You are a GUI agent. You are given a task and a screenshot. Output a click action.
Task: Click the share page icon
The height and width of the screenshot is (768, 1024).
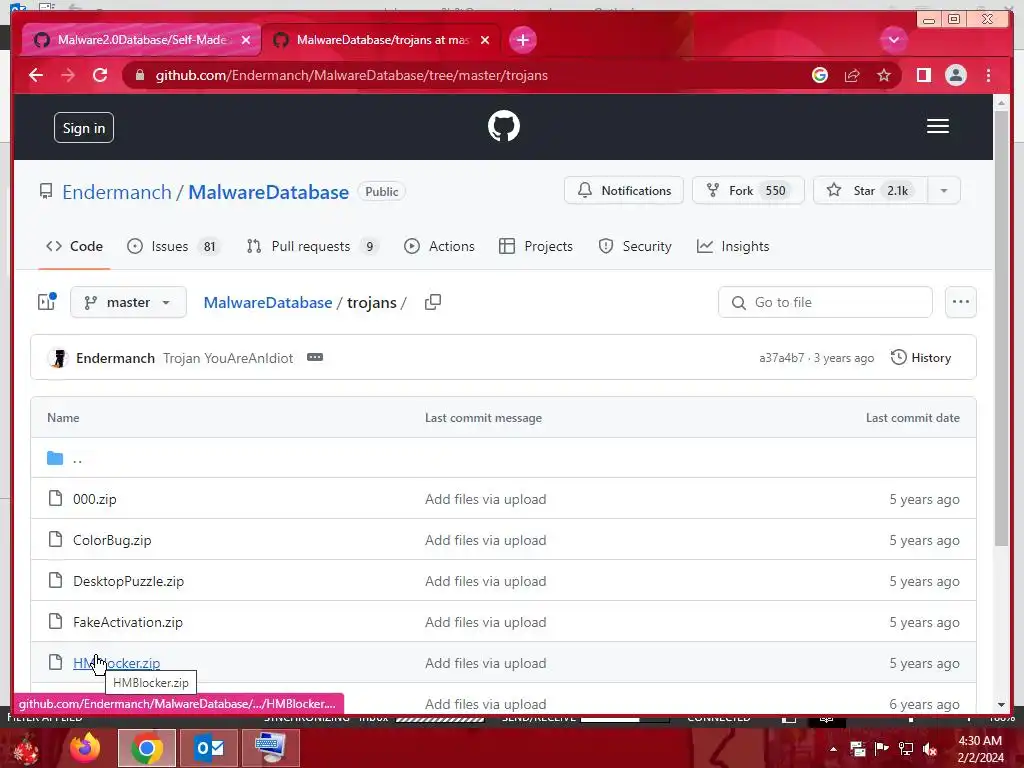pos(852,75)
